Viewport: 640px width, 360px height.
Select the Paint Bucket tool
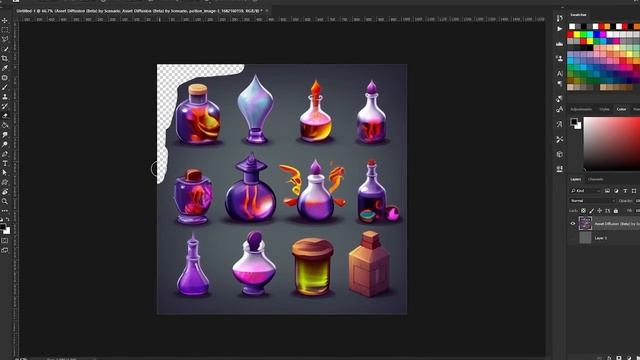[5, 125]
